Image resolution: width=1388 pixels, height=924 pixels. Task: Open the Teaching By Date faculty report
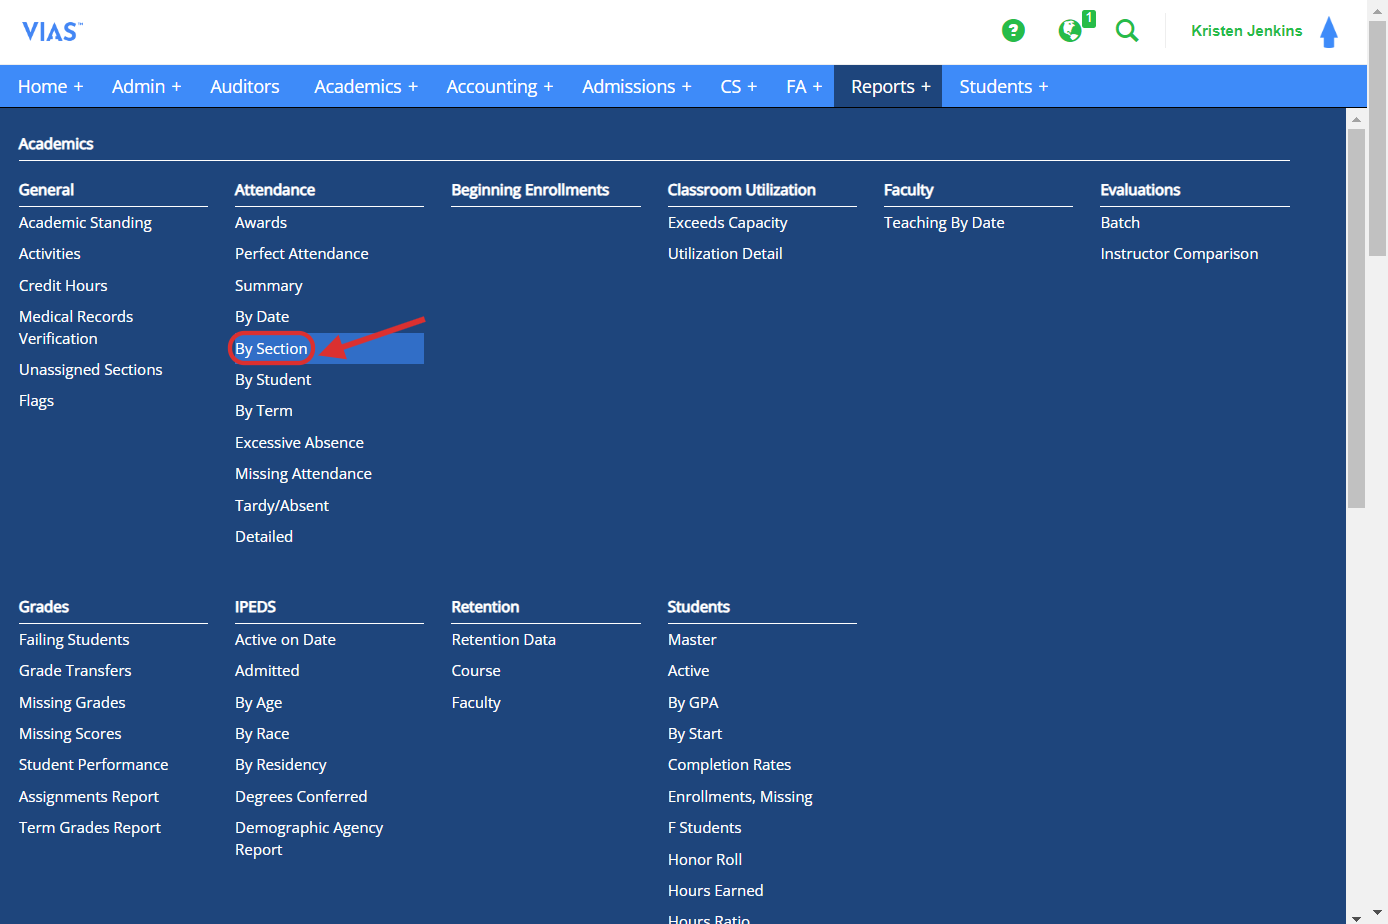coord(944,222)
